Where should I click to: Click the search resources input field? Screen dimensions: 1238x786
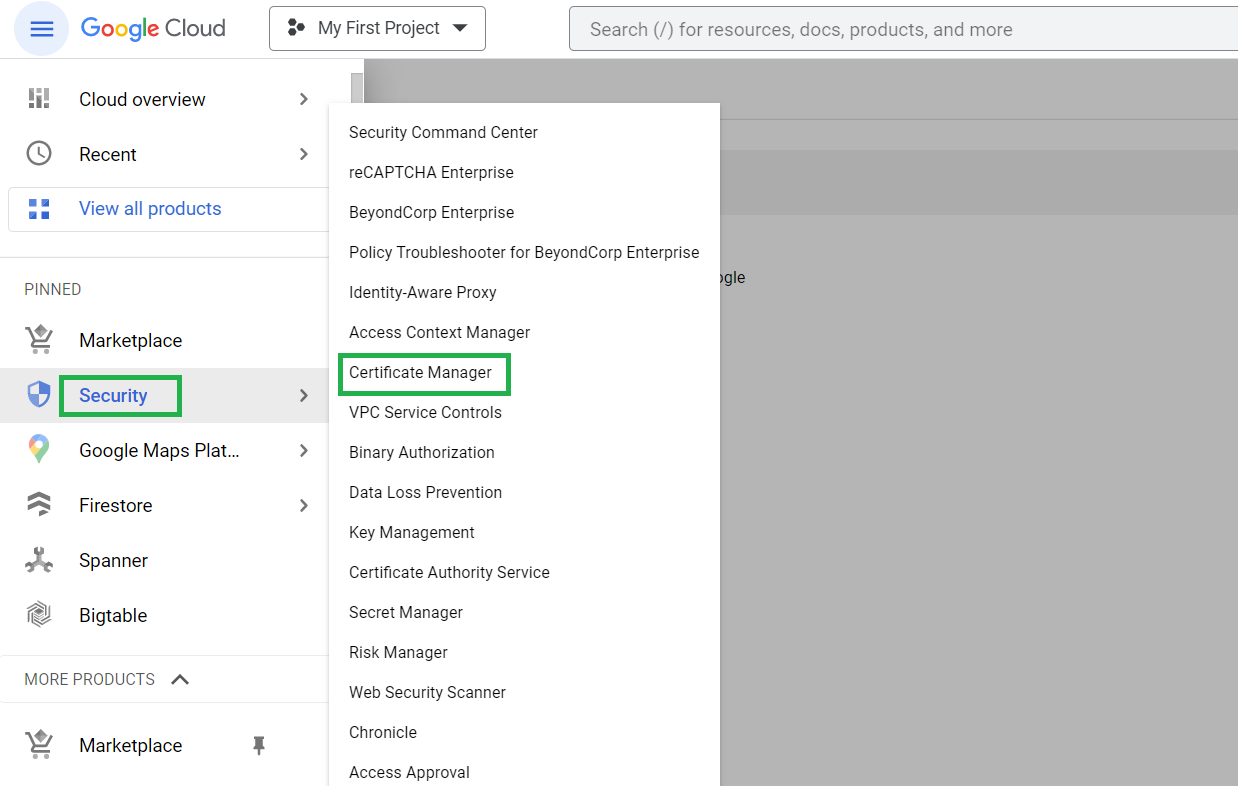tap(903, 29)
